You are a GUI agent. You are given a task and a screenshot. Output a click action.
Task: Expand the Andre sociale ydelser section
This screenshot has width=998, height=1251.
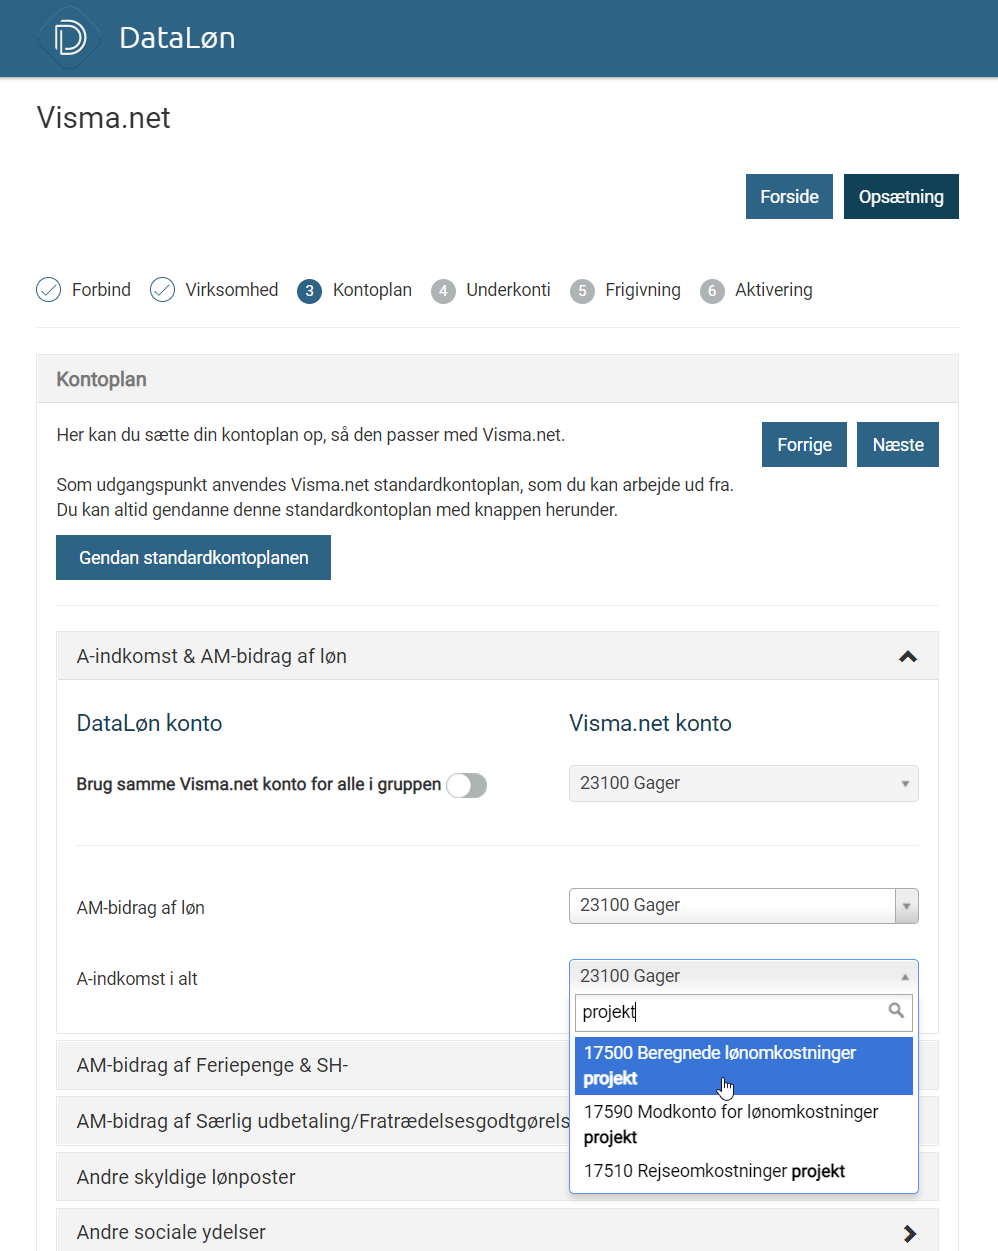[x=909, y=1233]
